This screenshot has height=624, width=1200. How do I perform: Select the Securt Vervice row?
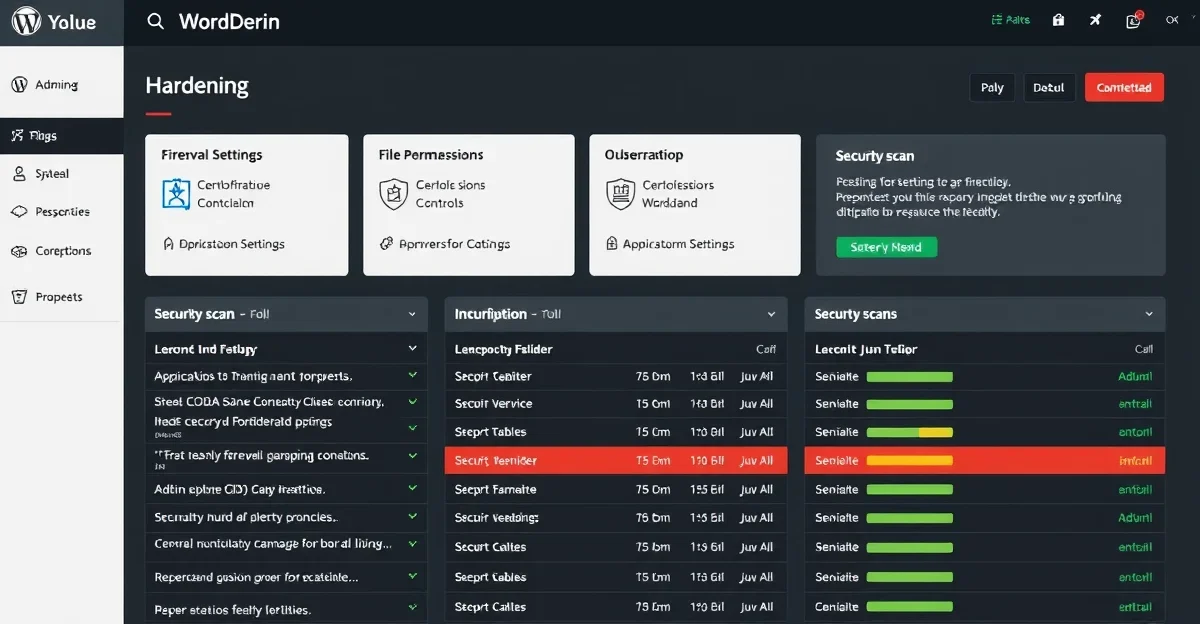tap(616, 404)
